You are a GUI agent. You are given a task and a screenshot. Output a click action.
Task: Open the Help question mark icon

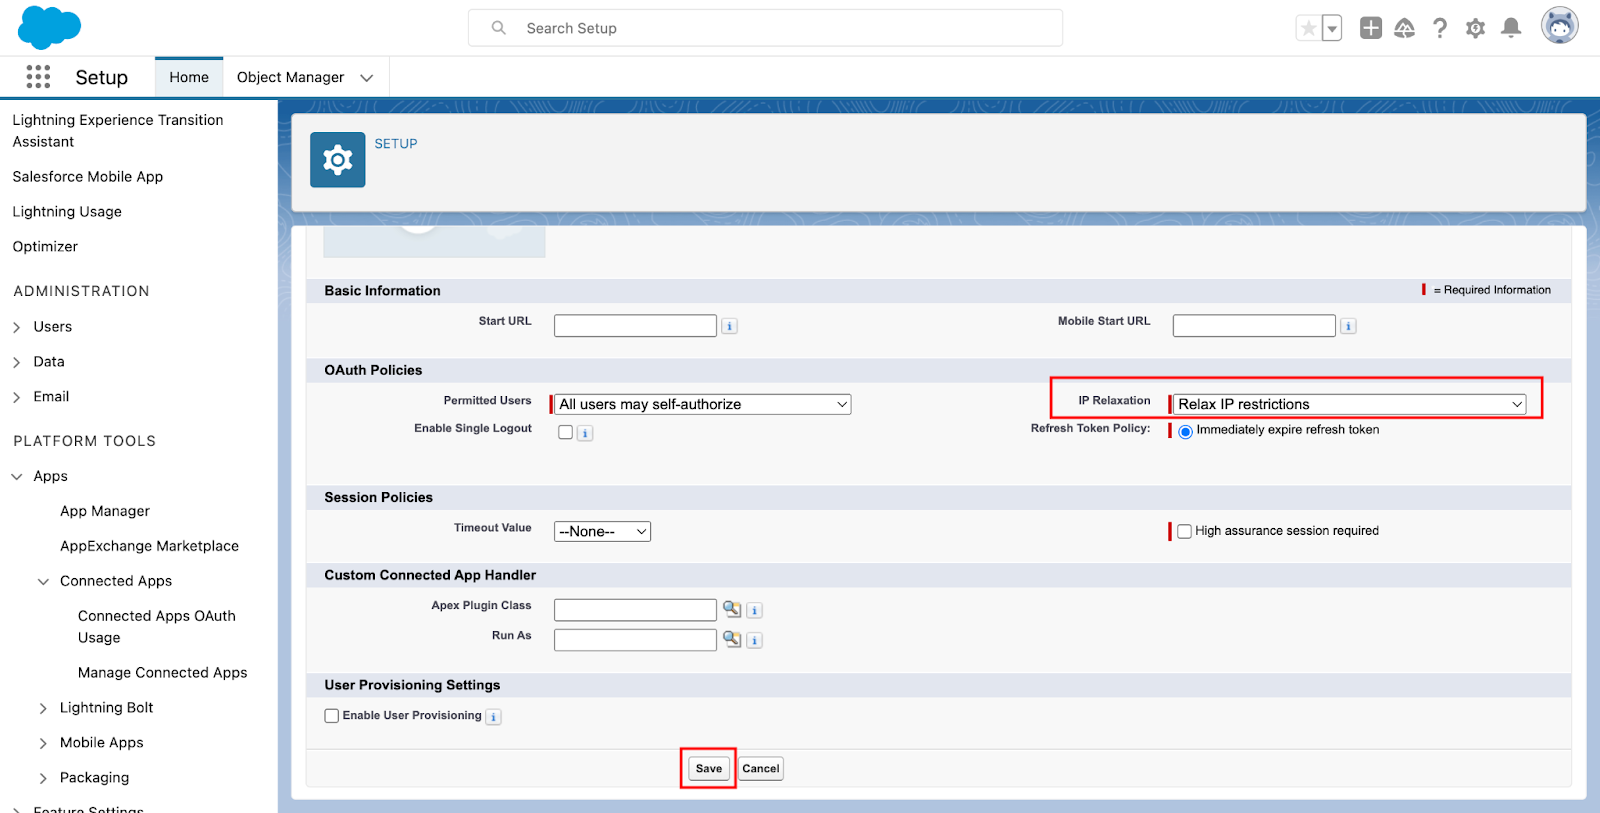tap(1440, 28)
